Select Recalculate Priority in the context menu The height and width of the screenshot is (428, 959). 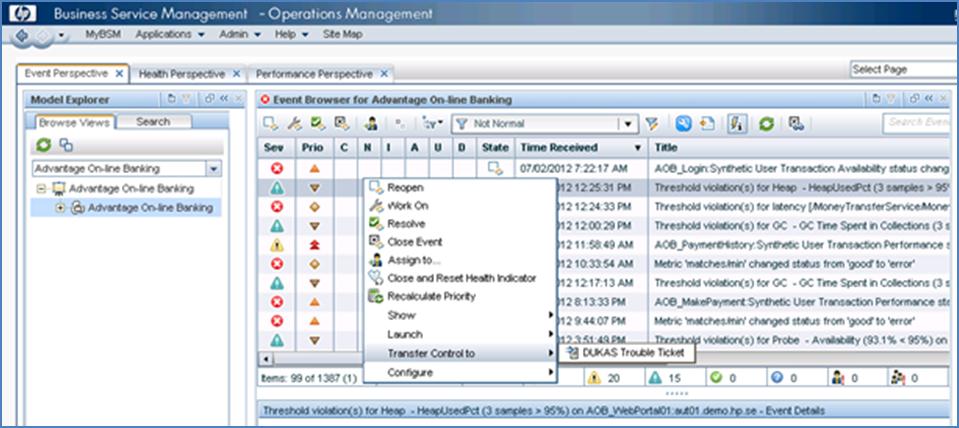click(460, 297)
